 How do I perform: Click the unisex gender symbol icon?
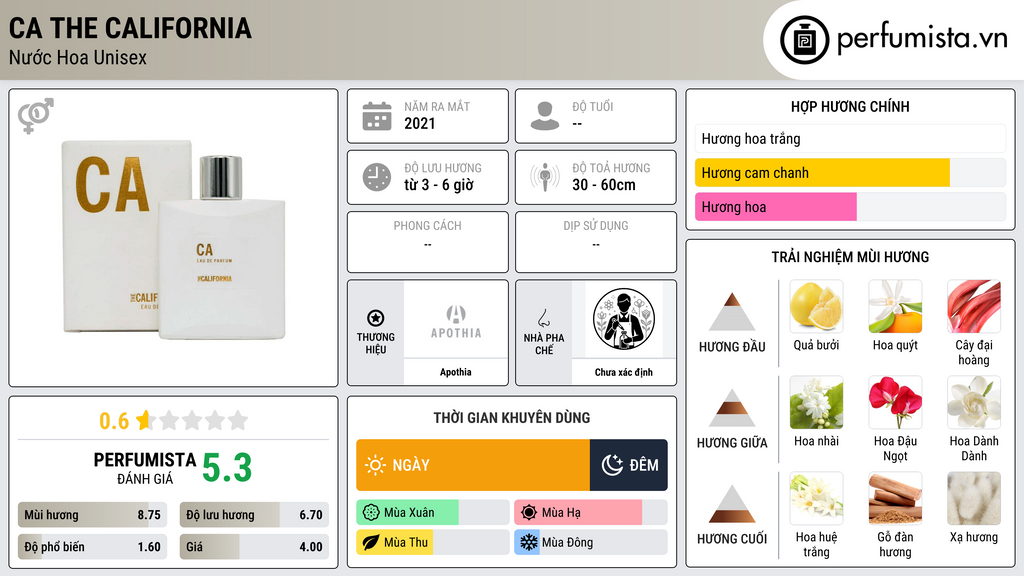click(x=36, y=116)
